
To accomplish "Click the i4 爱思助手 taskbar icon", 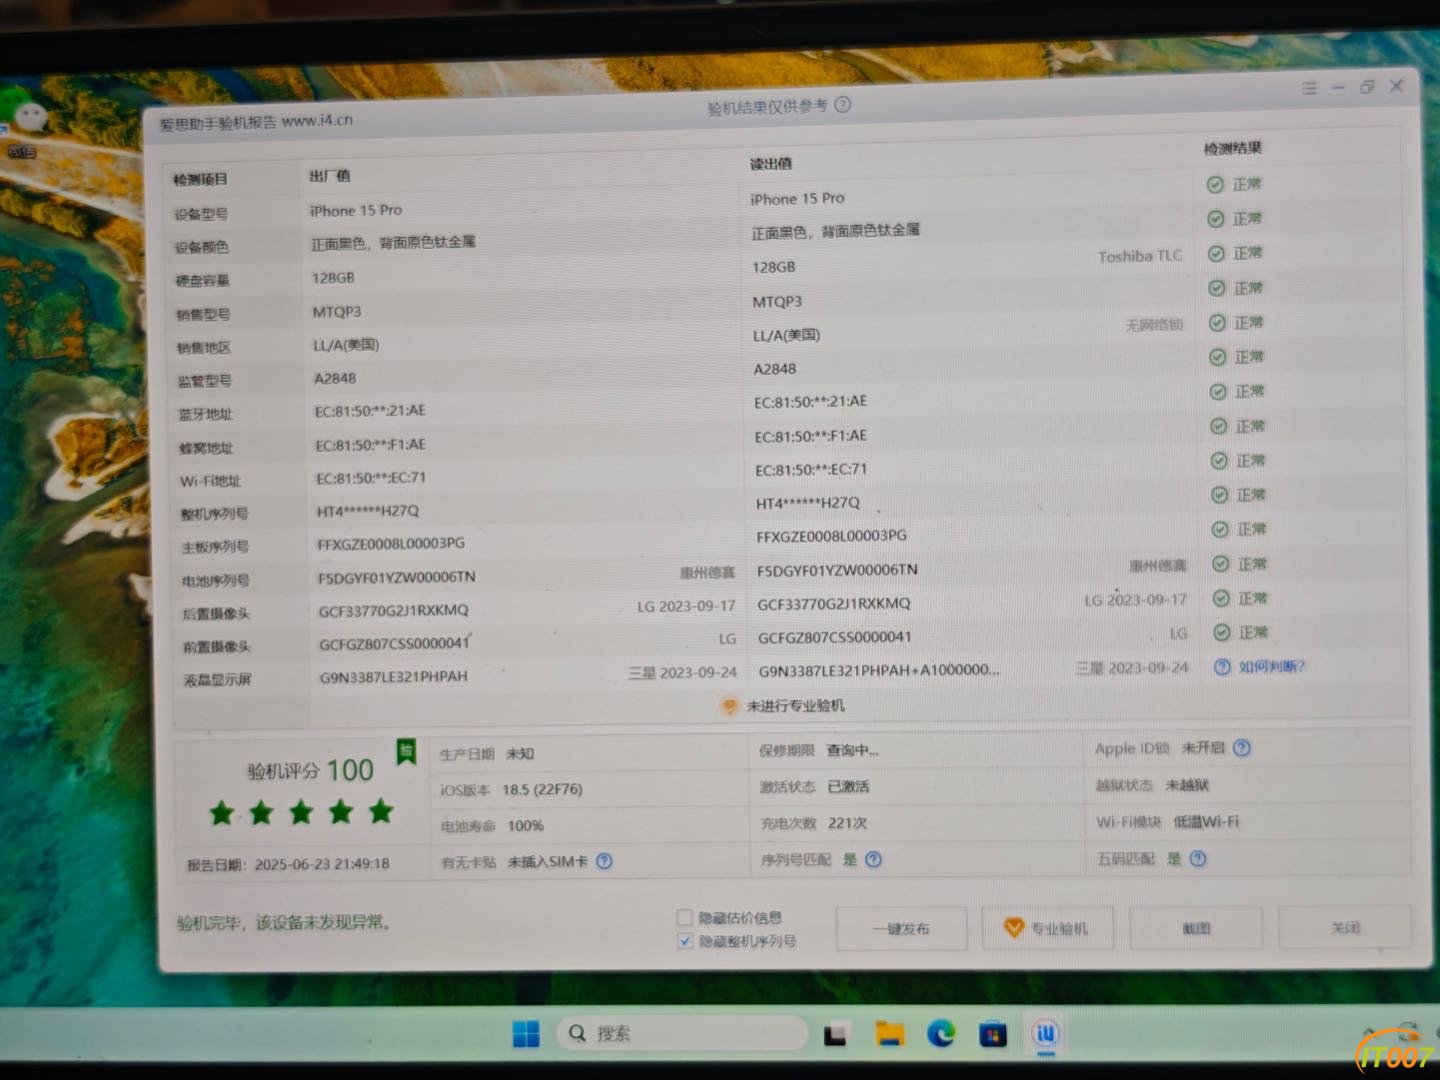I will click(1046, 1032).
